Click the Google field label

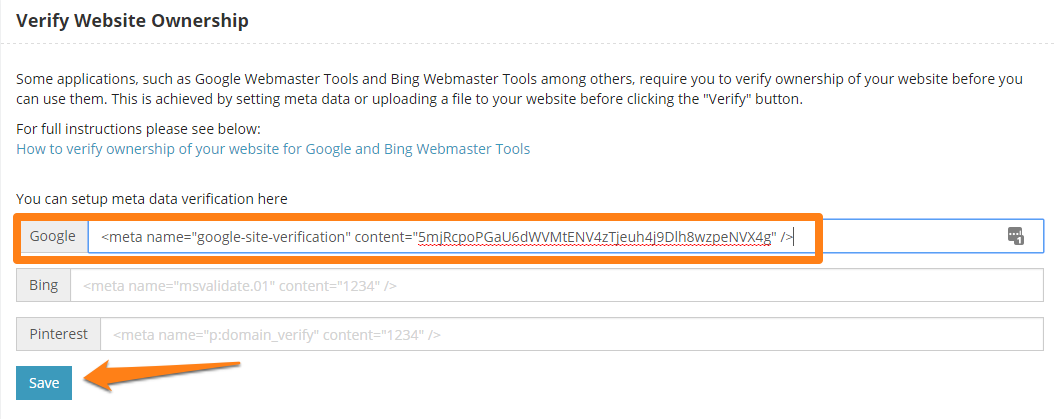tap(52, 237)
